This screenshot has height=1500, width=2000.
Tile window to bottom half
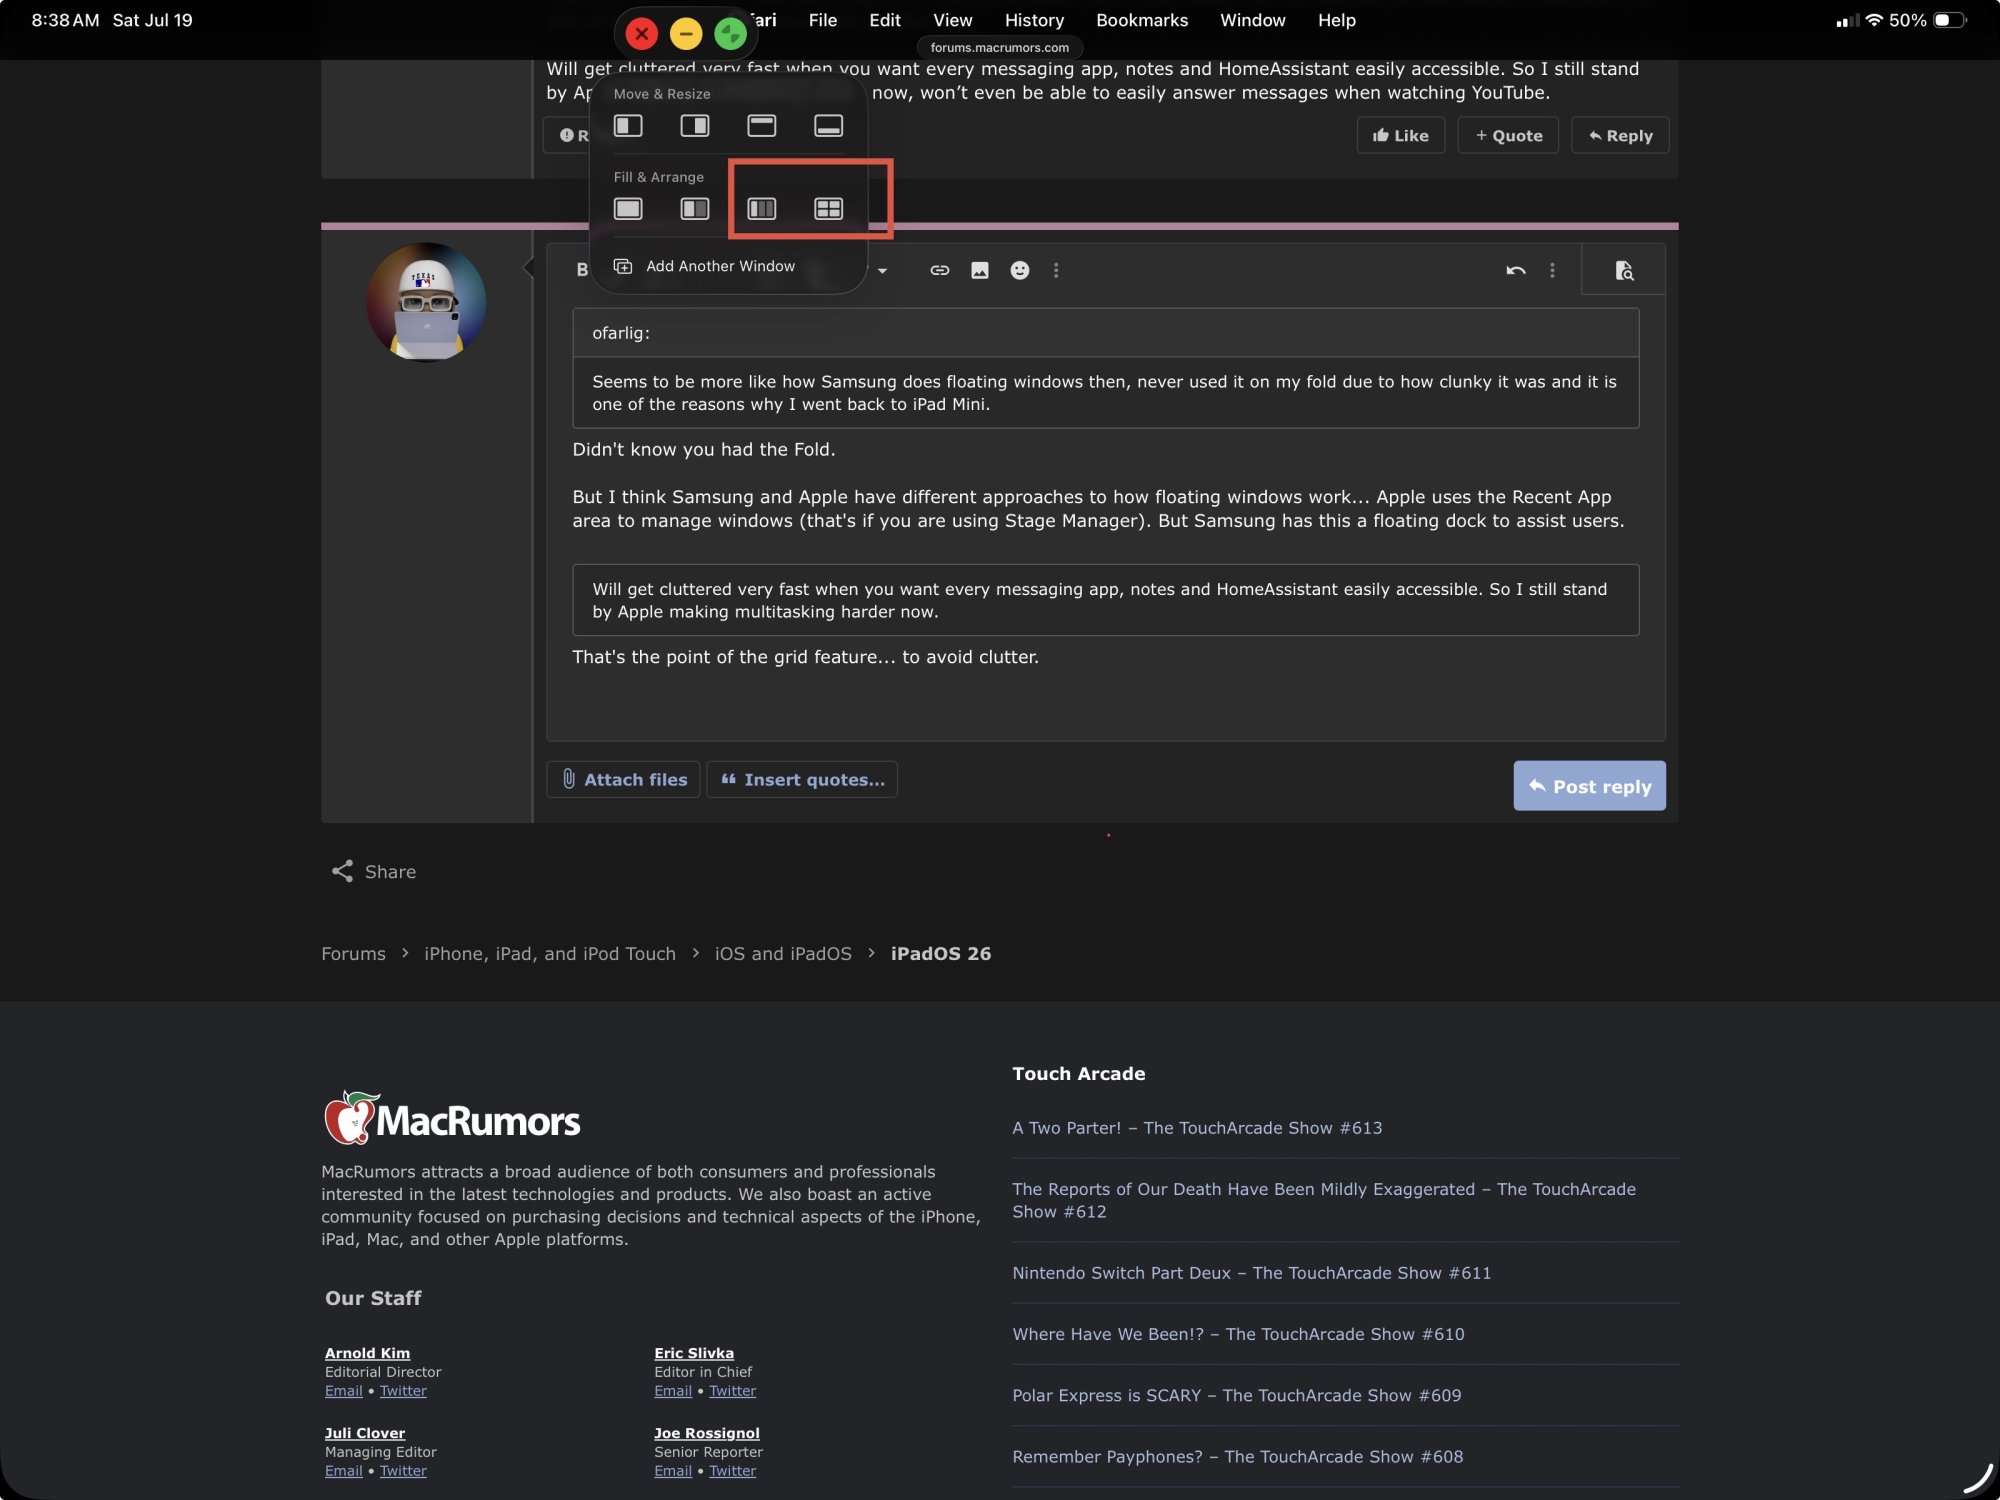click(x=829, y=126)
